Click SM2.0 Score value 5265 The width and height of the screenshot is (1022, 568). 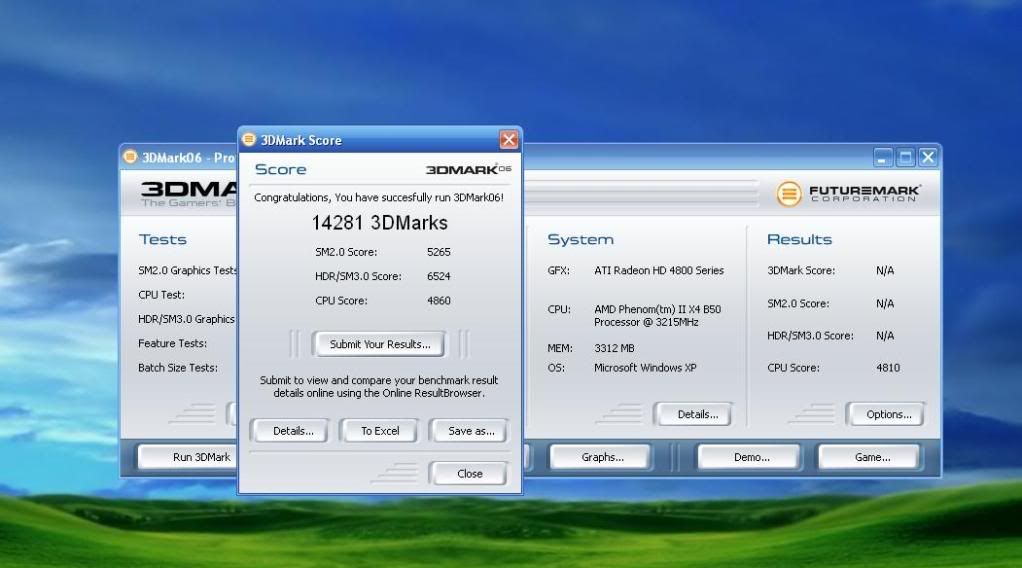pos(439,252)
